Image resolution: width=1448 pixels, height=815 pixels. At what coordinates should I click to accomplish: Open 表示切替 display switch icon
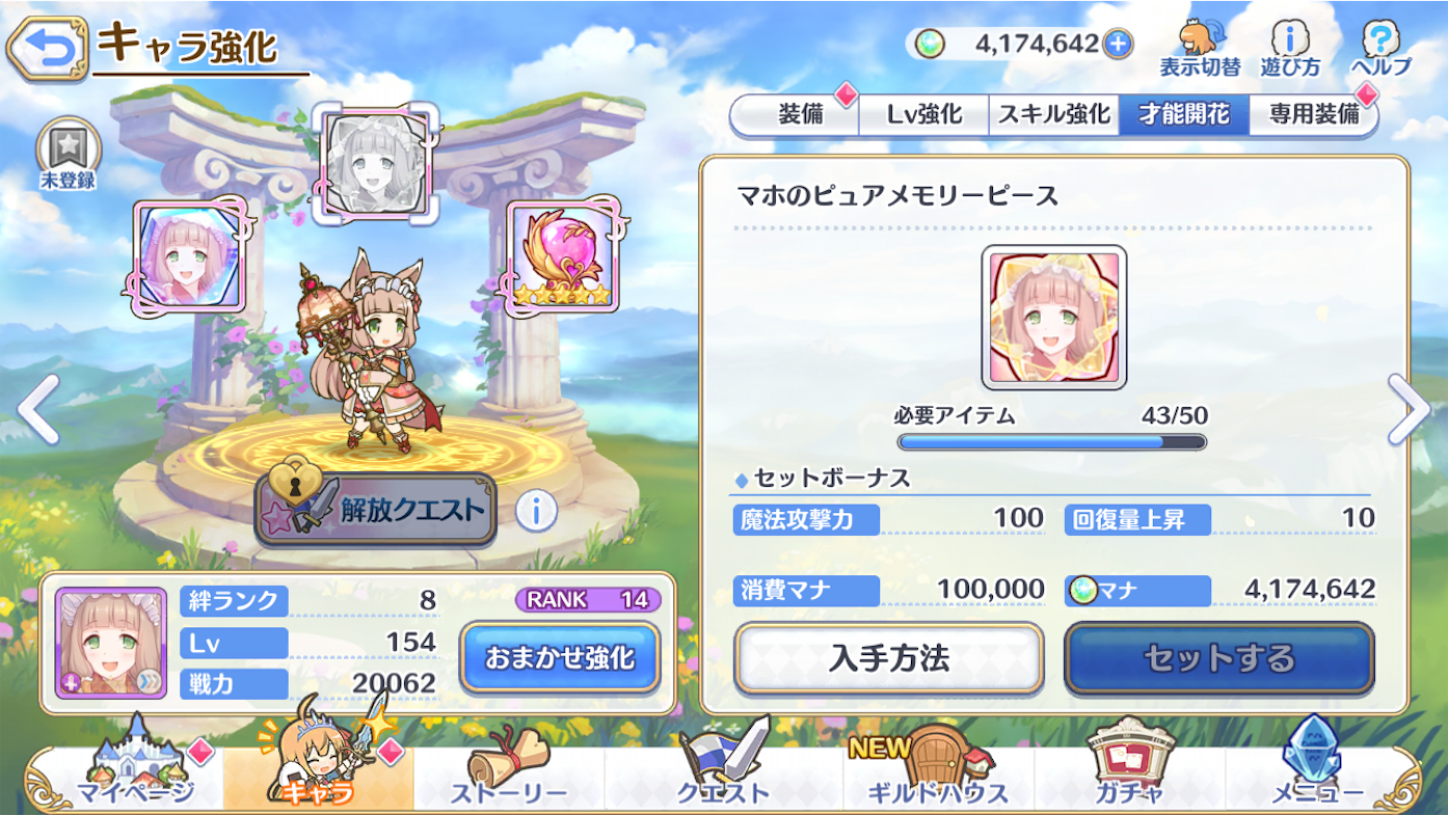tap(1199, 49)
